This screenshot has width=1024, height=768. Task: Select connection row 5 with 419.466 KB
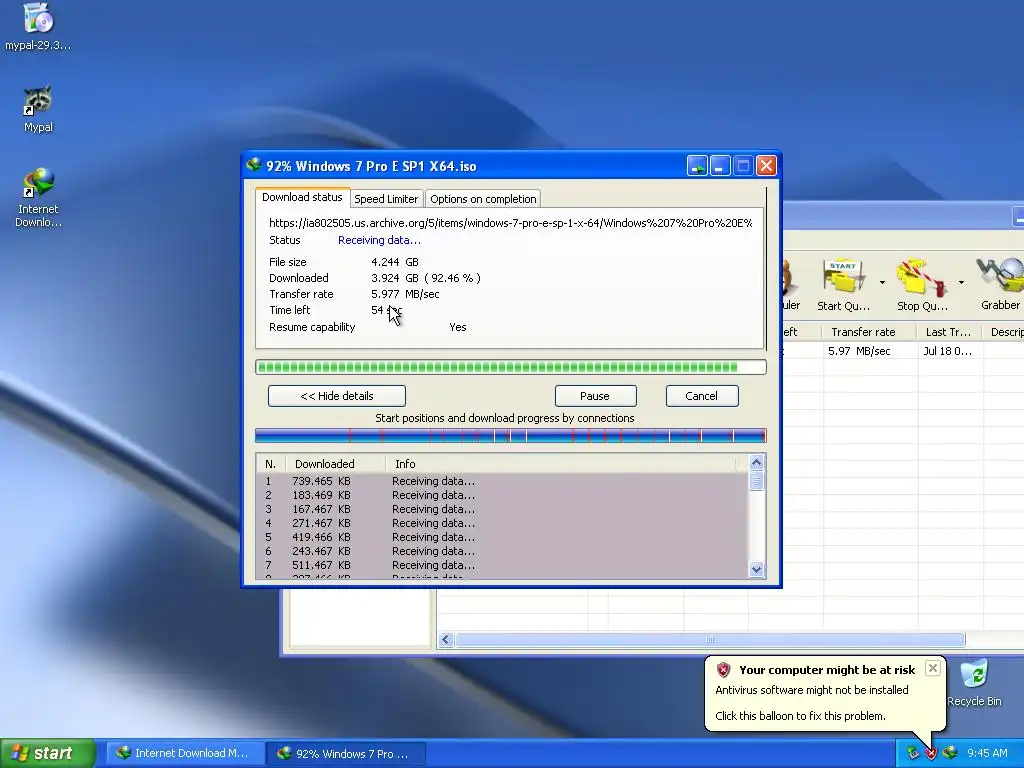pyautogui.click(x=502, y=537)
